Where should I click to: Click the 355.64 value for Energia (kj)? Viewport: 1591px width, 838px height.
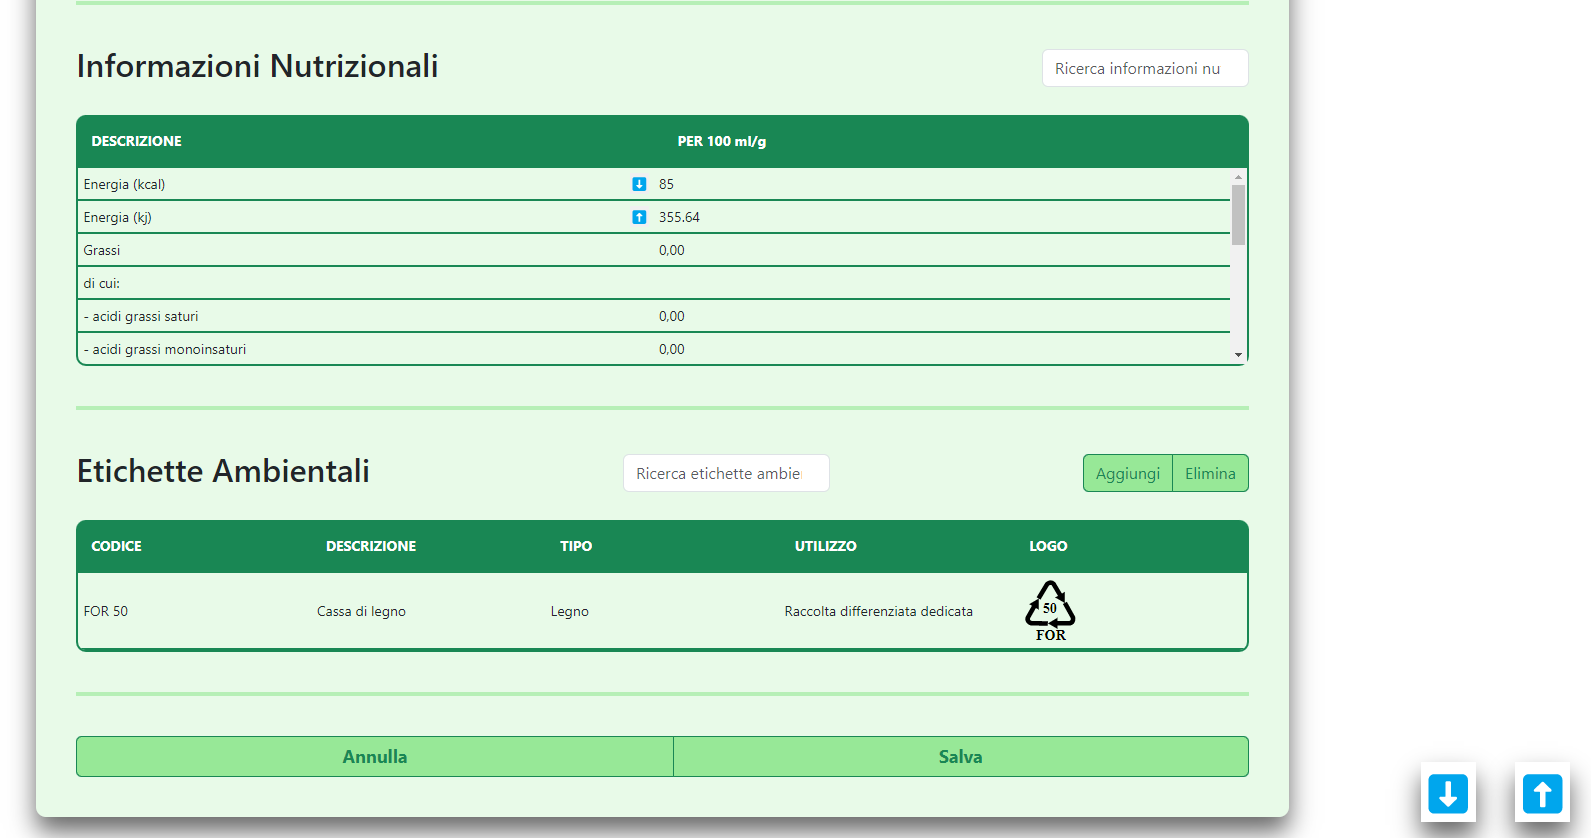(679, 217)
